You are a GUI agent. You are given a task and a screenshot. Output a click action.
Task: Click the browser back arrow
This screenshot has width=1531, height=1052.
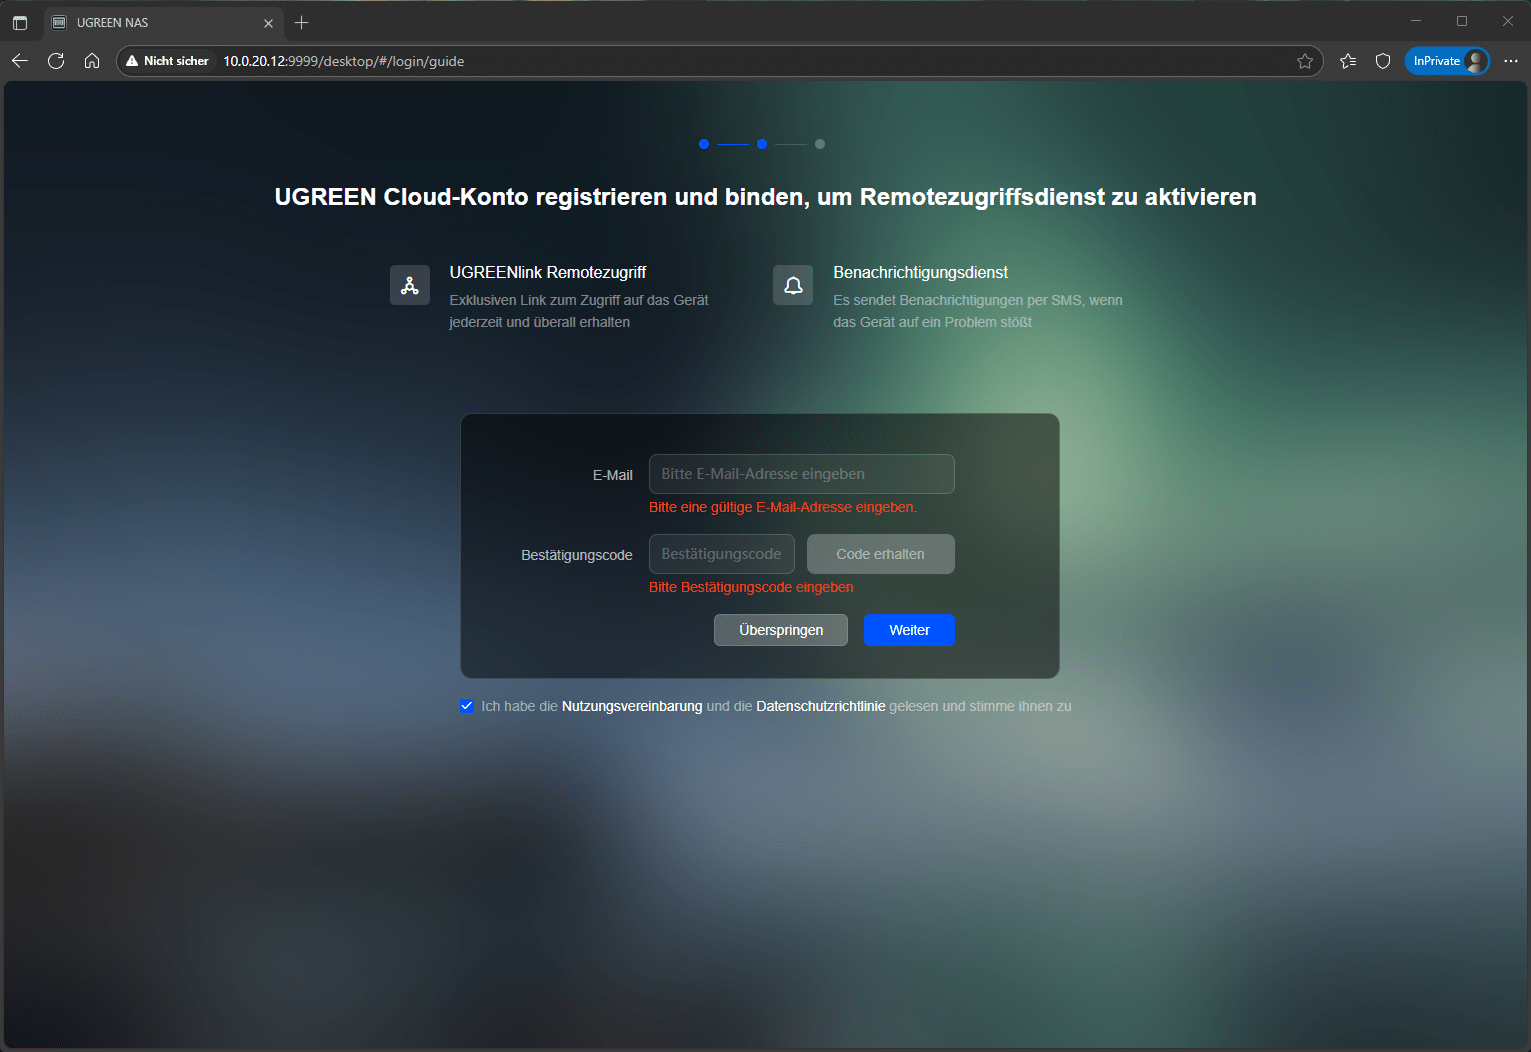click(x=20, y=61)
